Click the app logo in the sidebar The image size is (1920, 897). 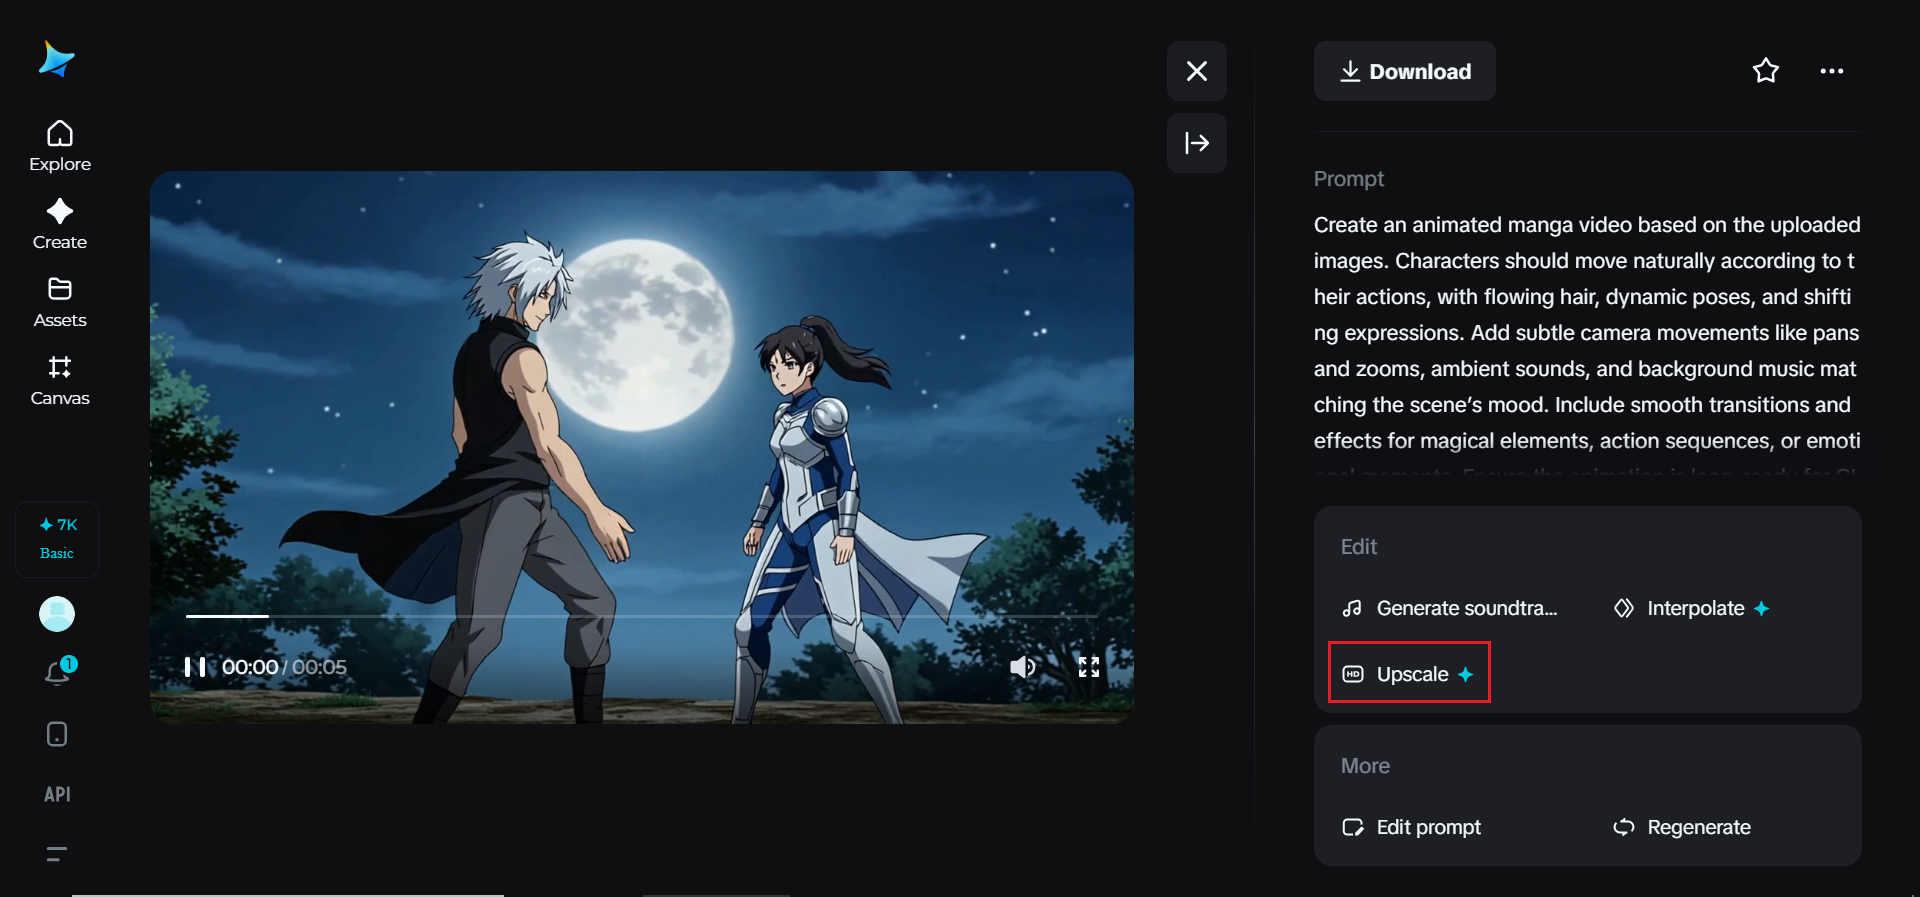click(56, 59)
